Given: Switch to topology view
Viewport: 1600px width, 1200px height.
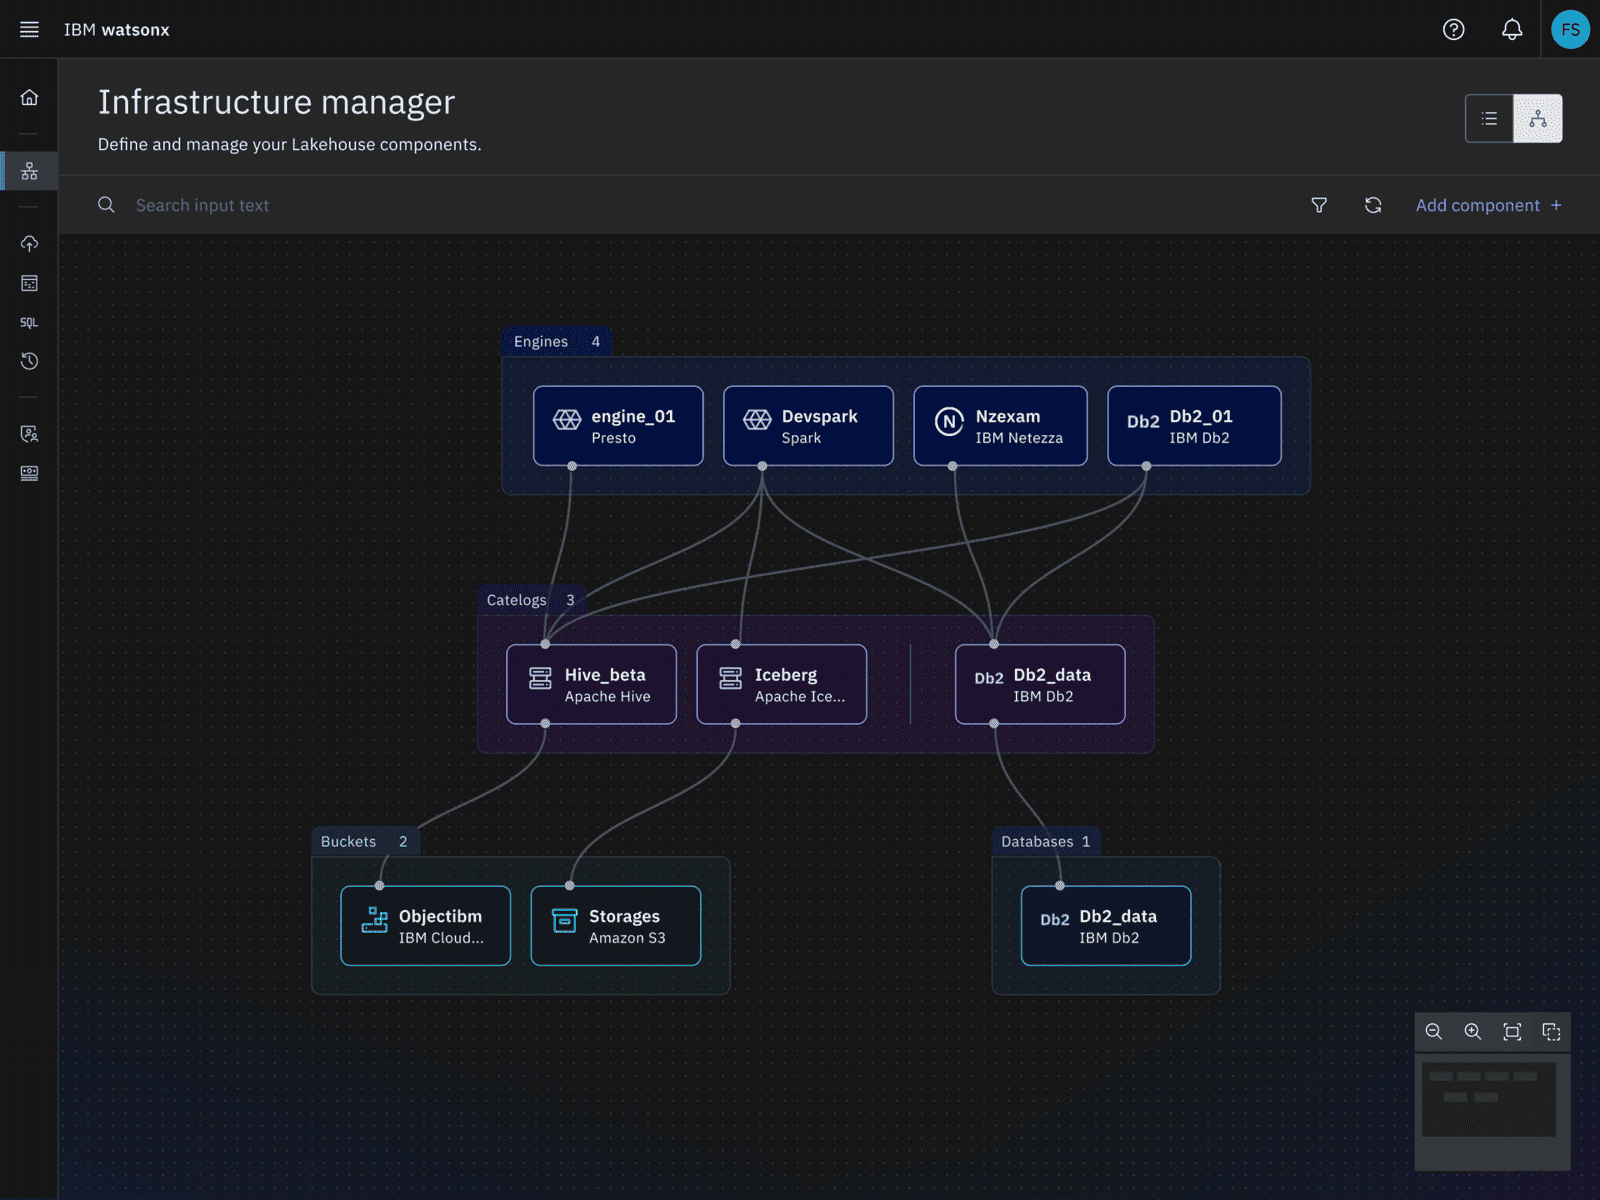Looking at the screenshot, I should coord(1538,118).
